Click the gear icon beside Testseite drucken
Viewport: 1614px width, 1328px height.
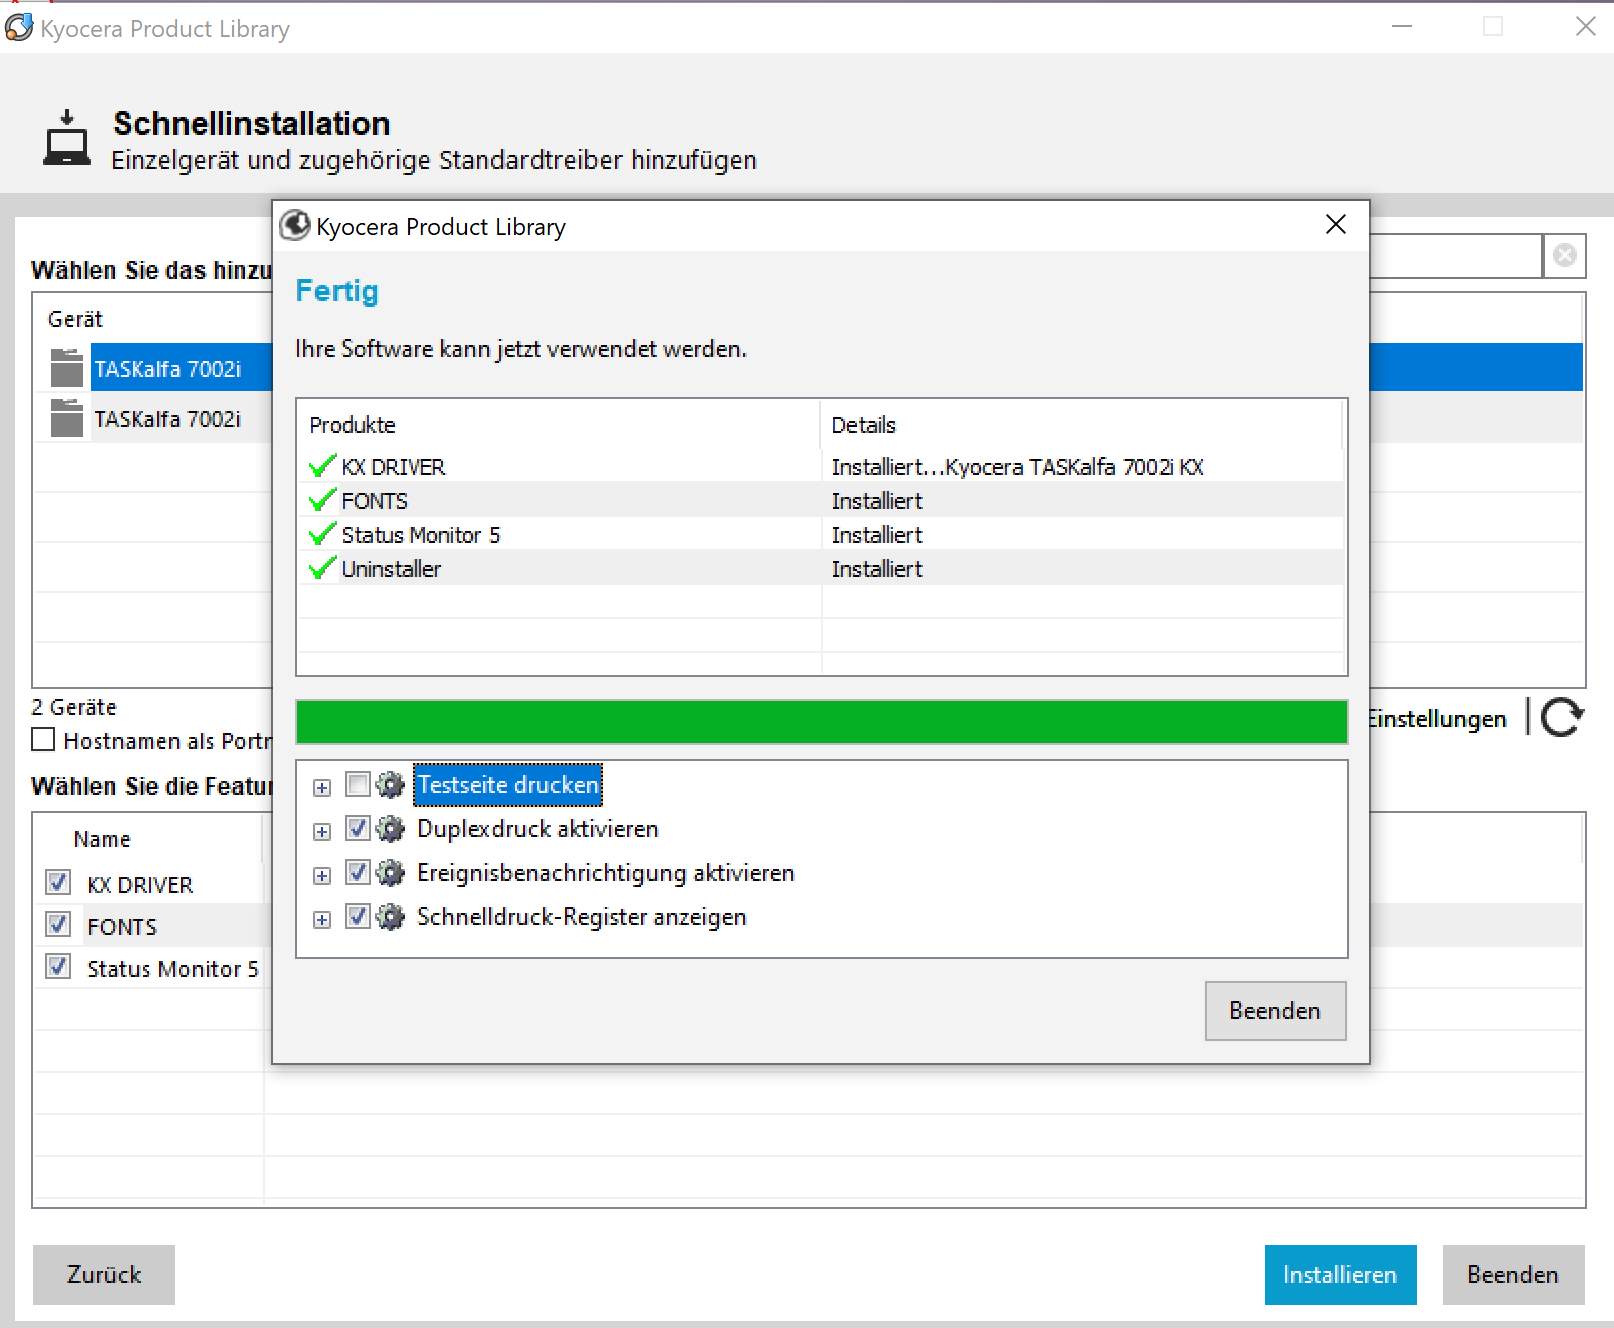(390, 785)
